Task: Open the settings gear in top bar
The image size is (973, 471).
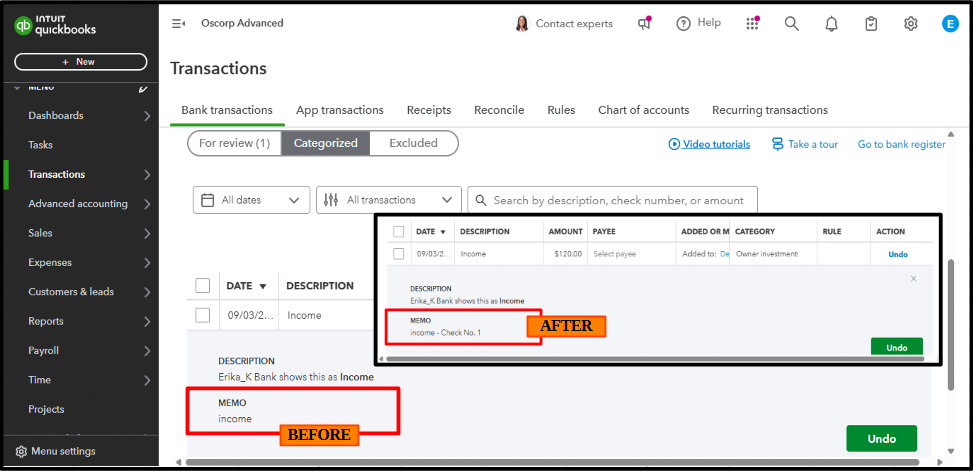Action: click(910, 24)
